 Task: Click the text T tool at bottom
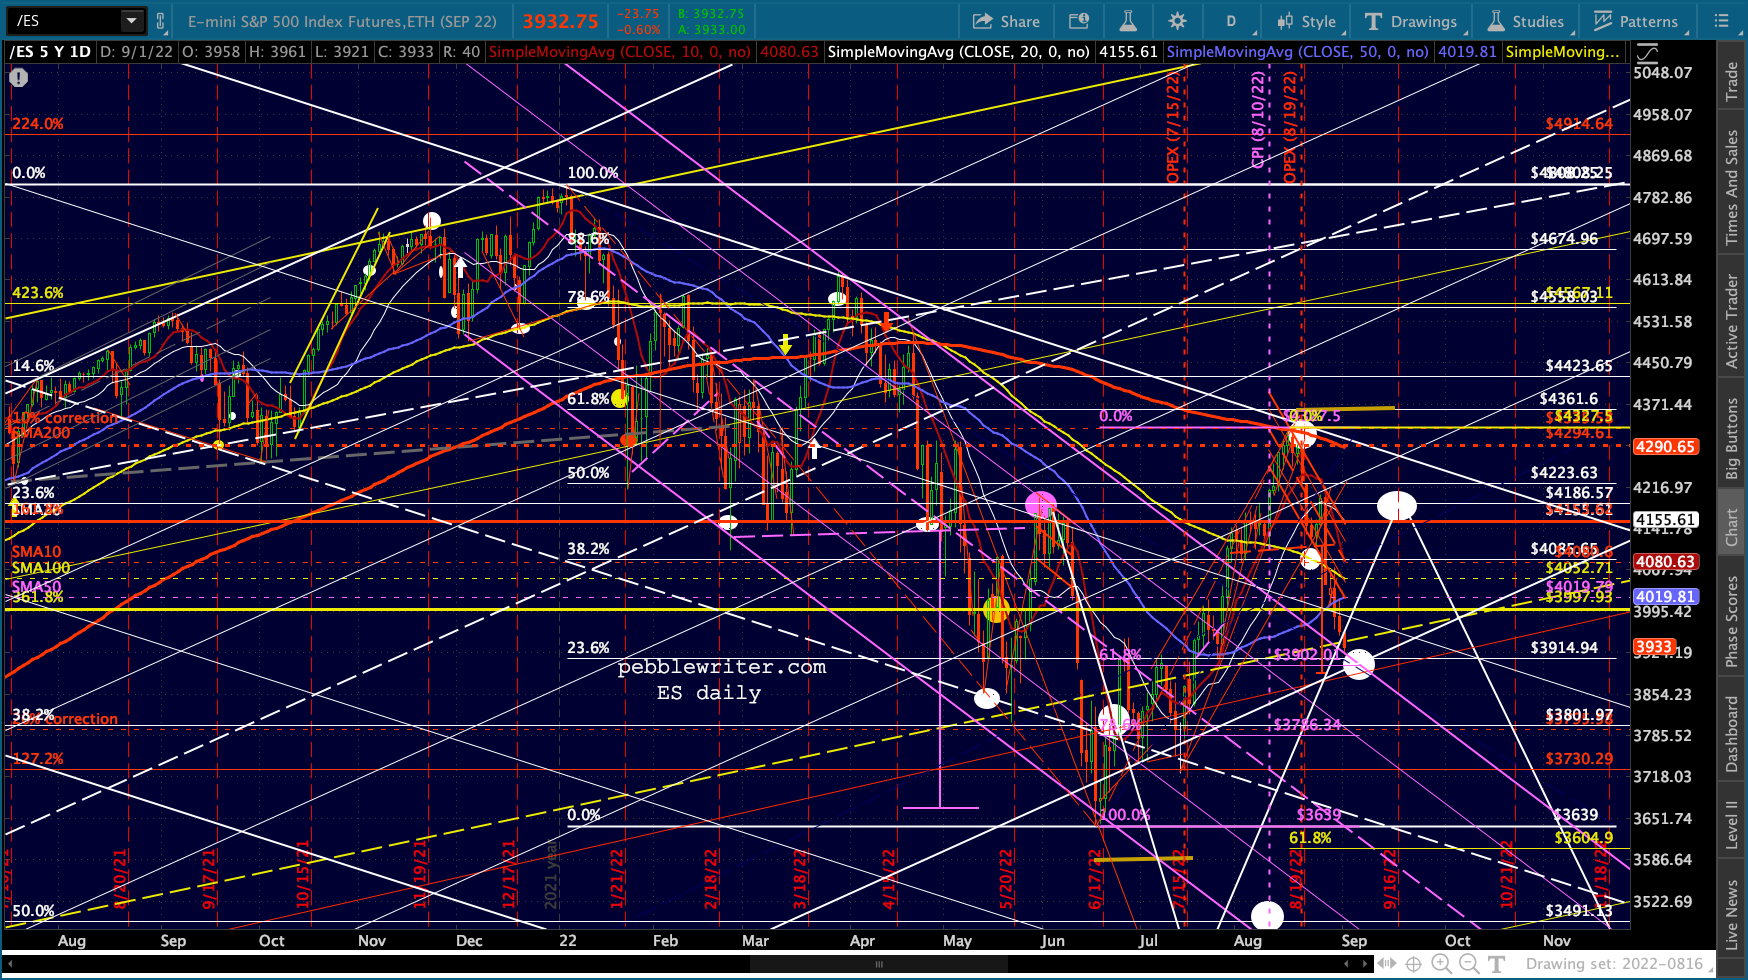point(1497,964)
